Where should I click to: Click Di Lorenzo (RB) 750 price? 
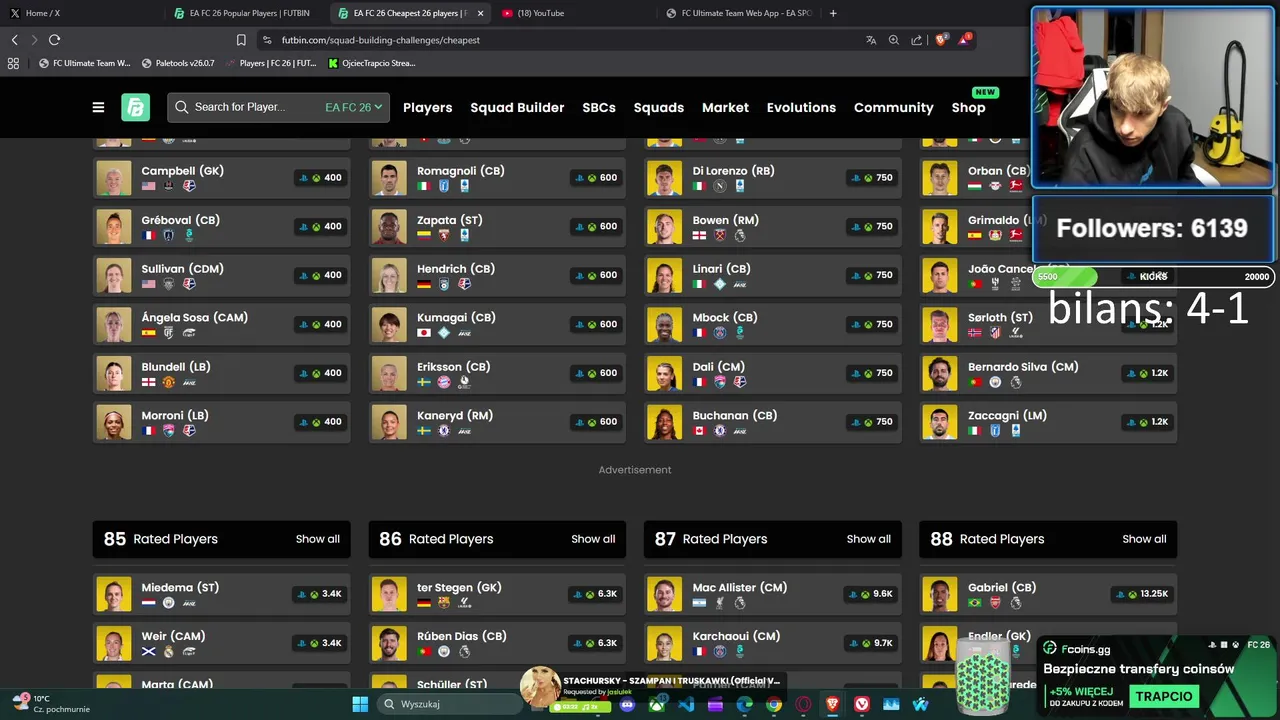click(x=871, y=178)
